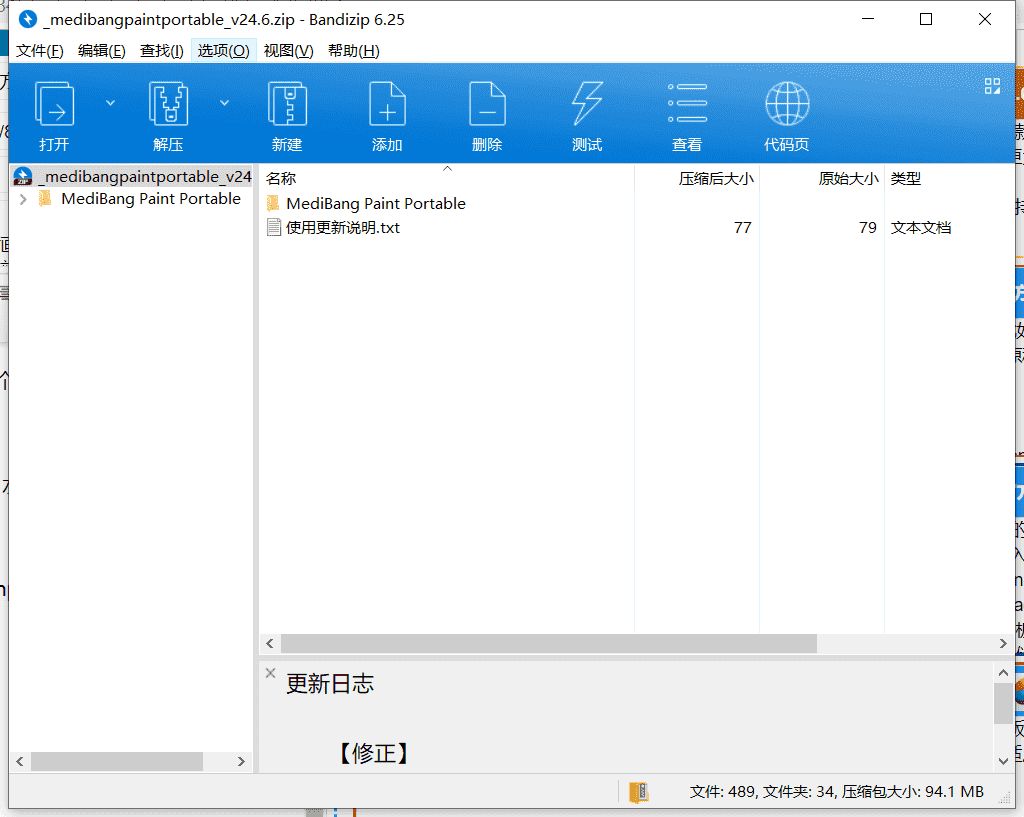Click the compressed size value 77
The width and height of the screenshot is (1024, 817).
tap(743, 227)
